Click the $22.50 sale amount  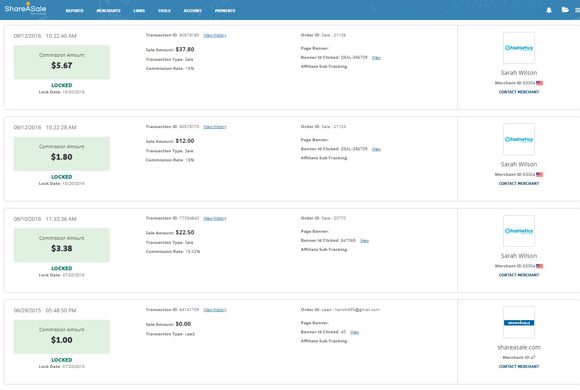click(x=185, y=232)
